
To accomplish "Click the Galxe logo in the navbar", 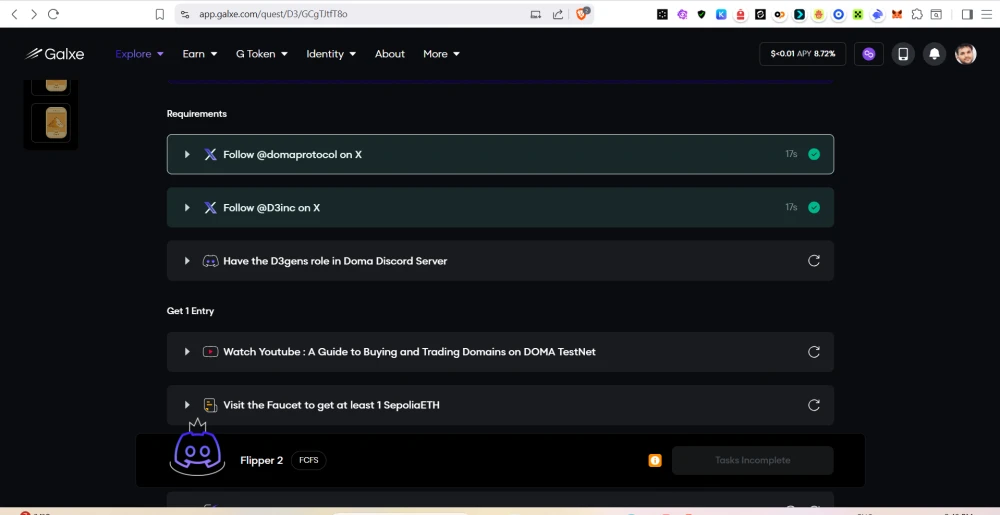I will (57, 54).
